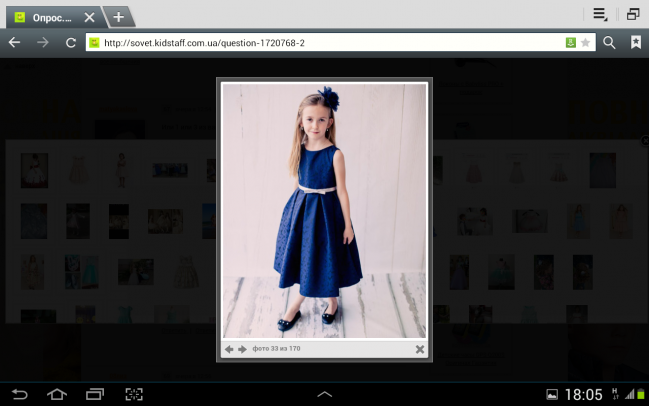This screenshot has height=406, width=649.
Task: Open Android recent apps list
Action: click(95, 393)
